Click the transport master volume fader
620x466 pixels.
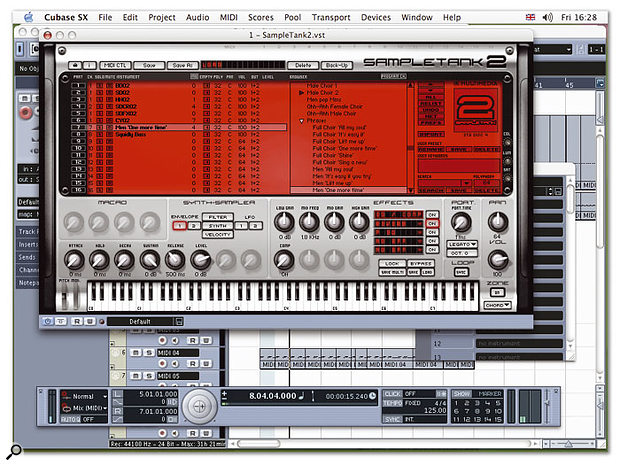tap(547, 406)
